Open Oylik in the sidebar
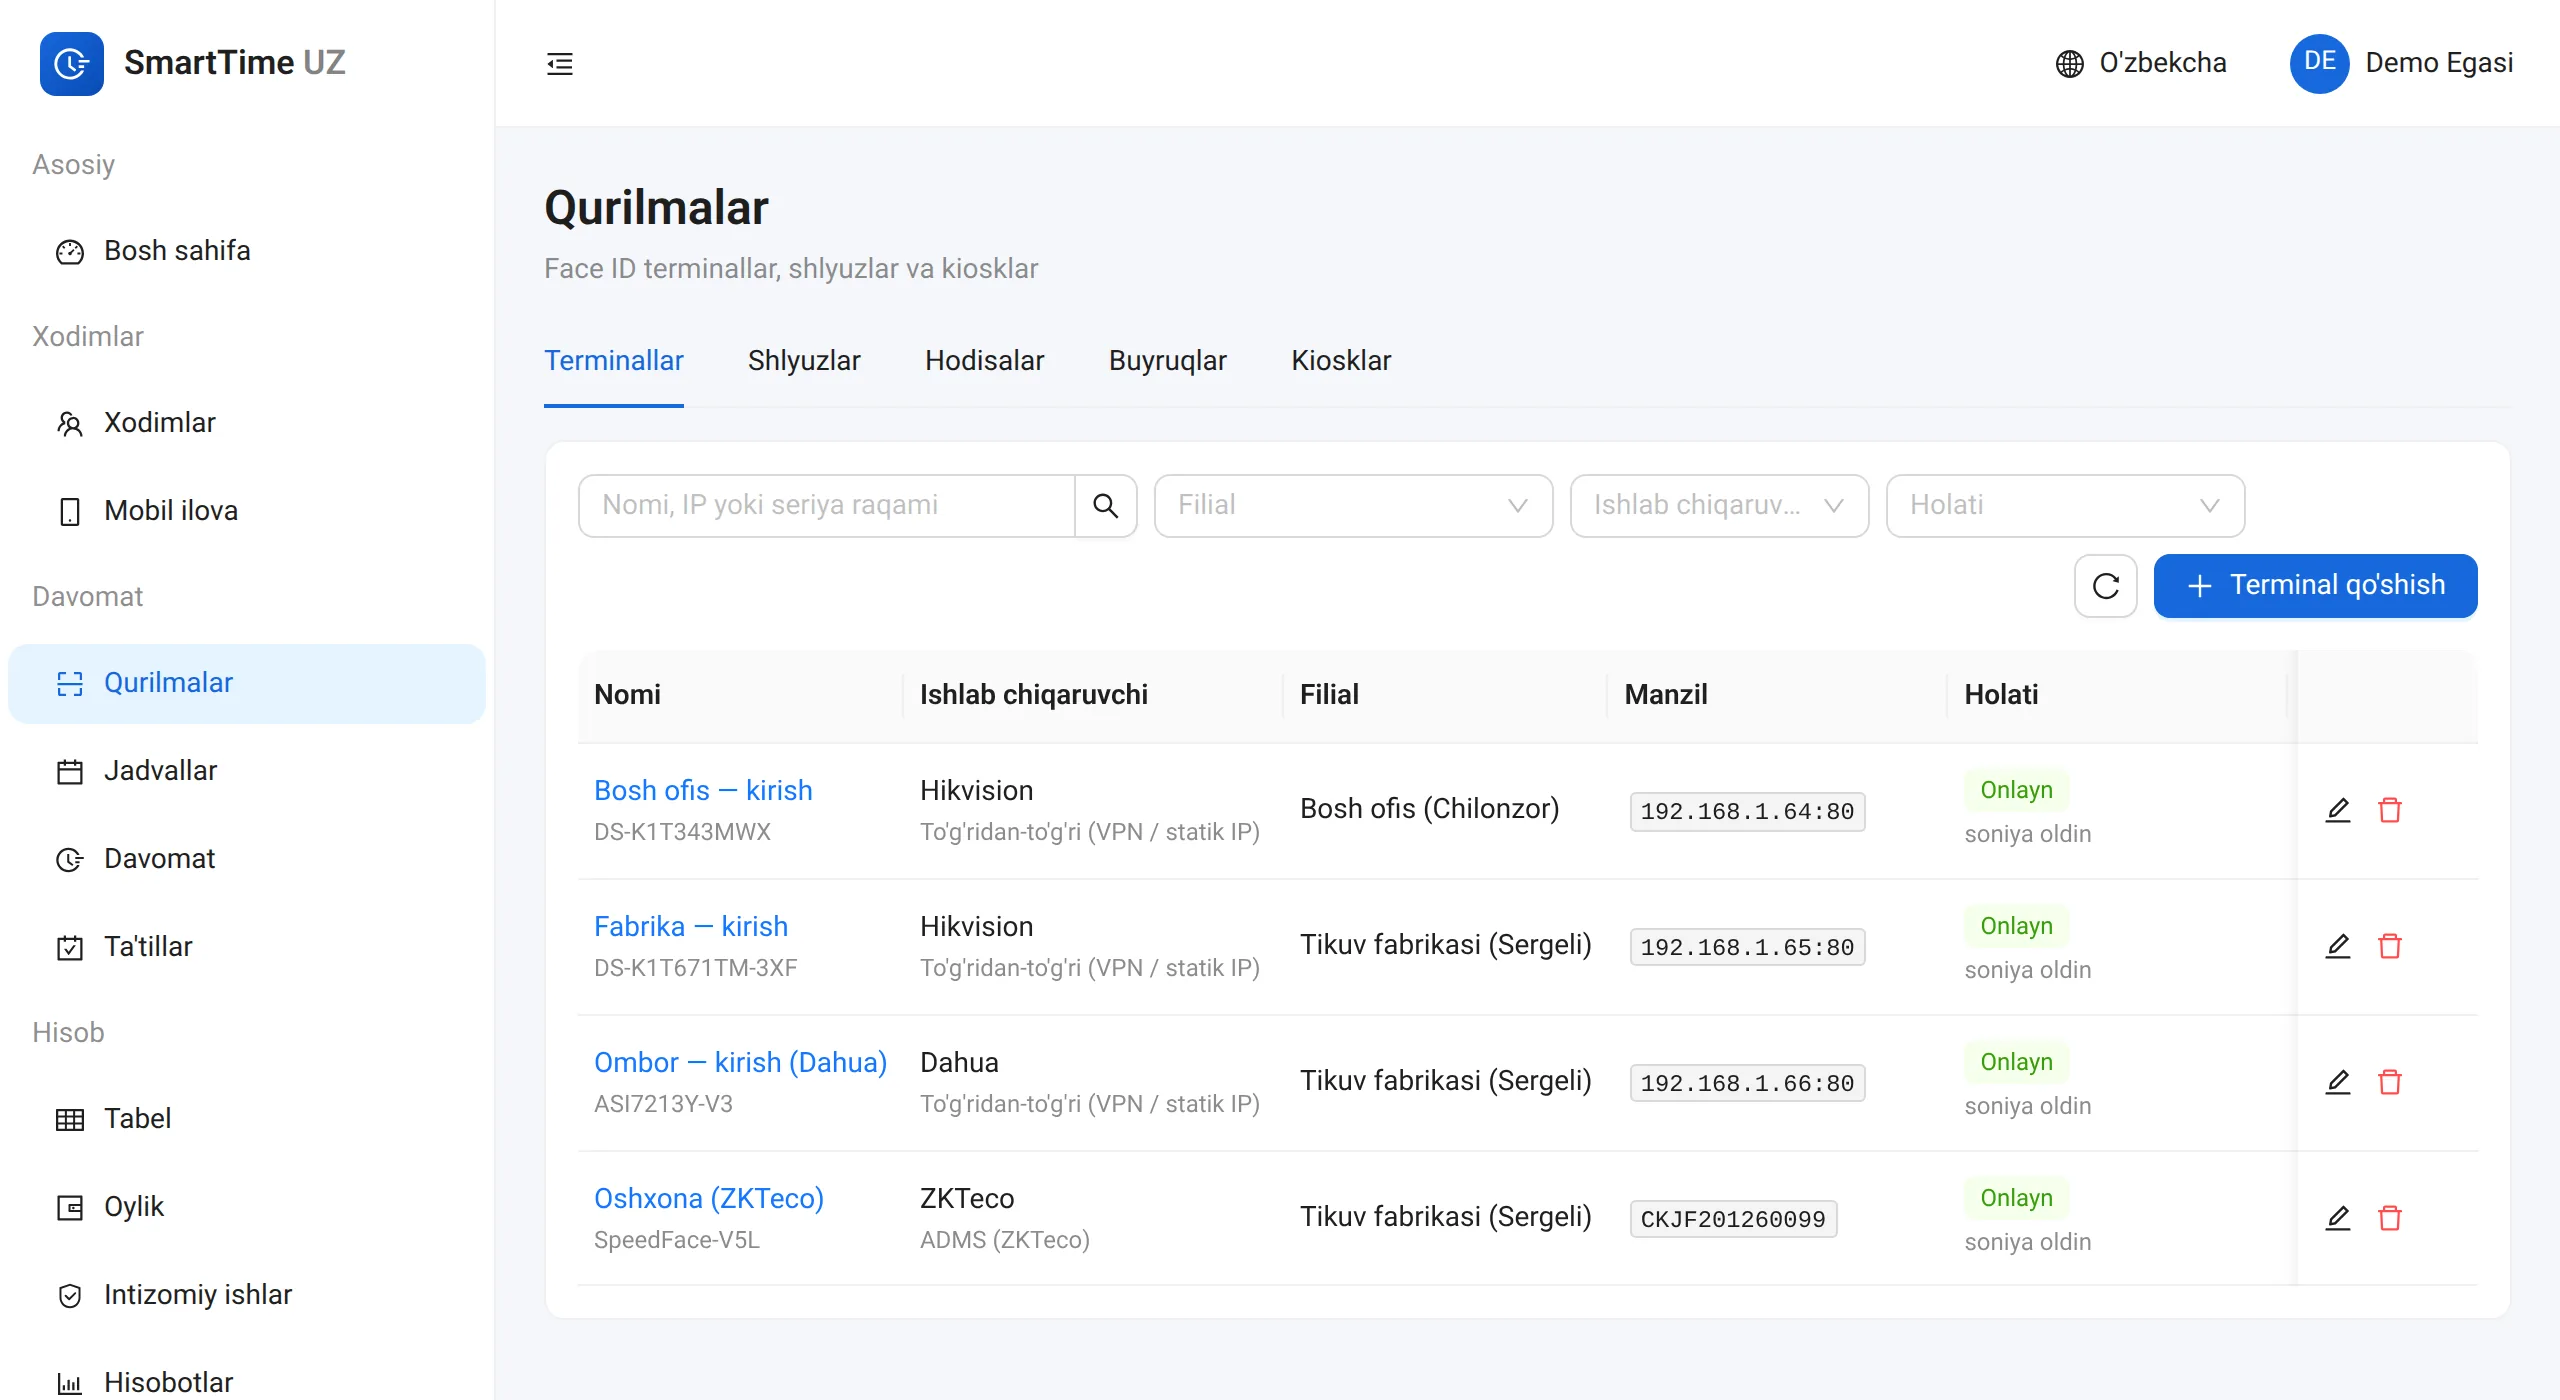This screenshot has height=1400, width=2560. click(247, 1207)
